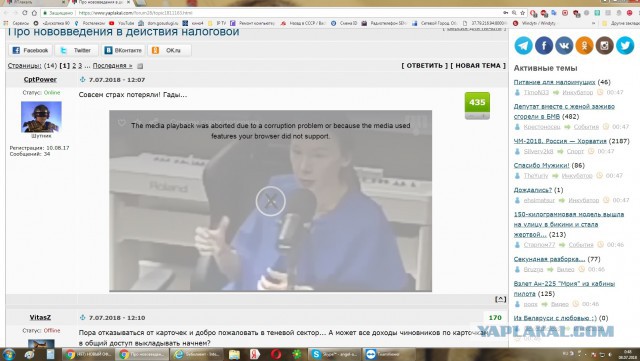
Task: Go to page 3 of the topic
Action: [x=80, y=65]
